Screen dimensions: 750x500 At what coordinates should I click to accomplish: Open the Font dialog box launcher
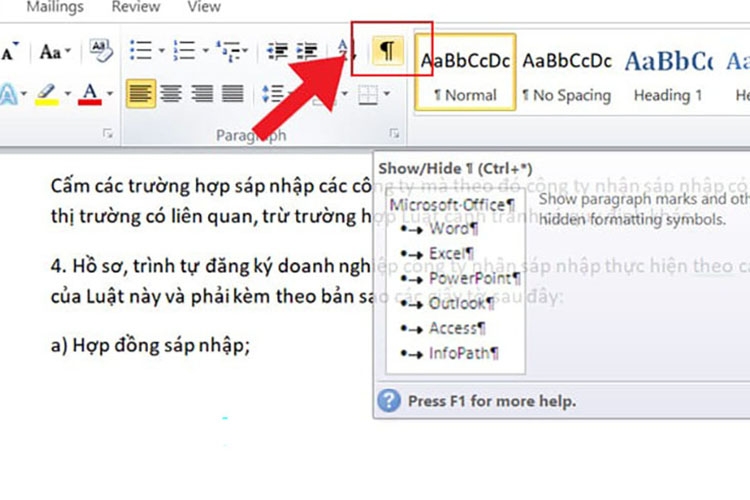(108, 133)
